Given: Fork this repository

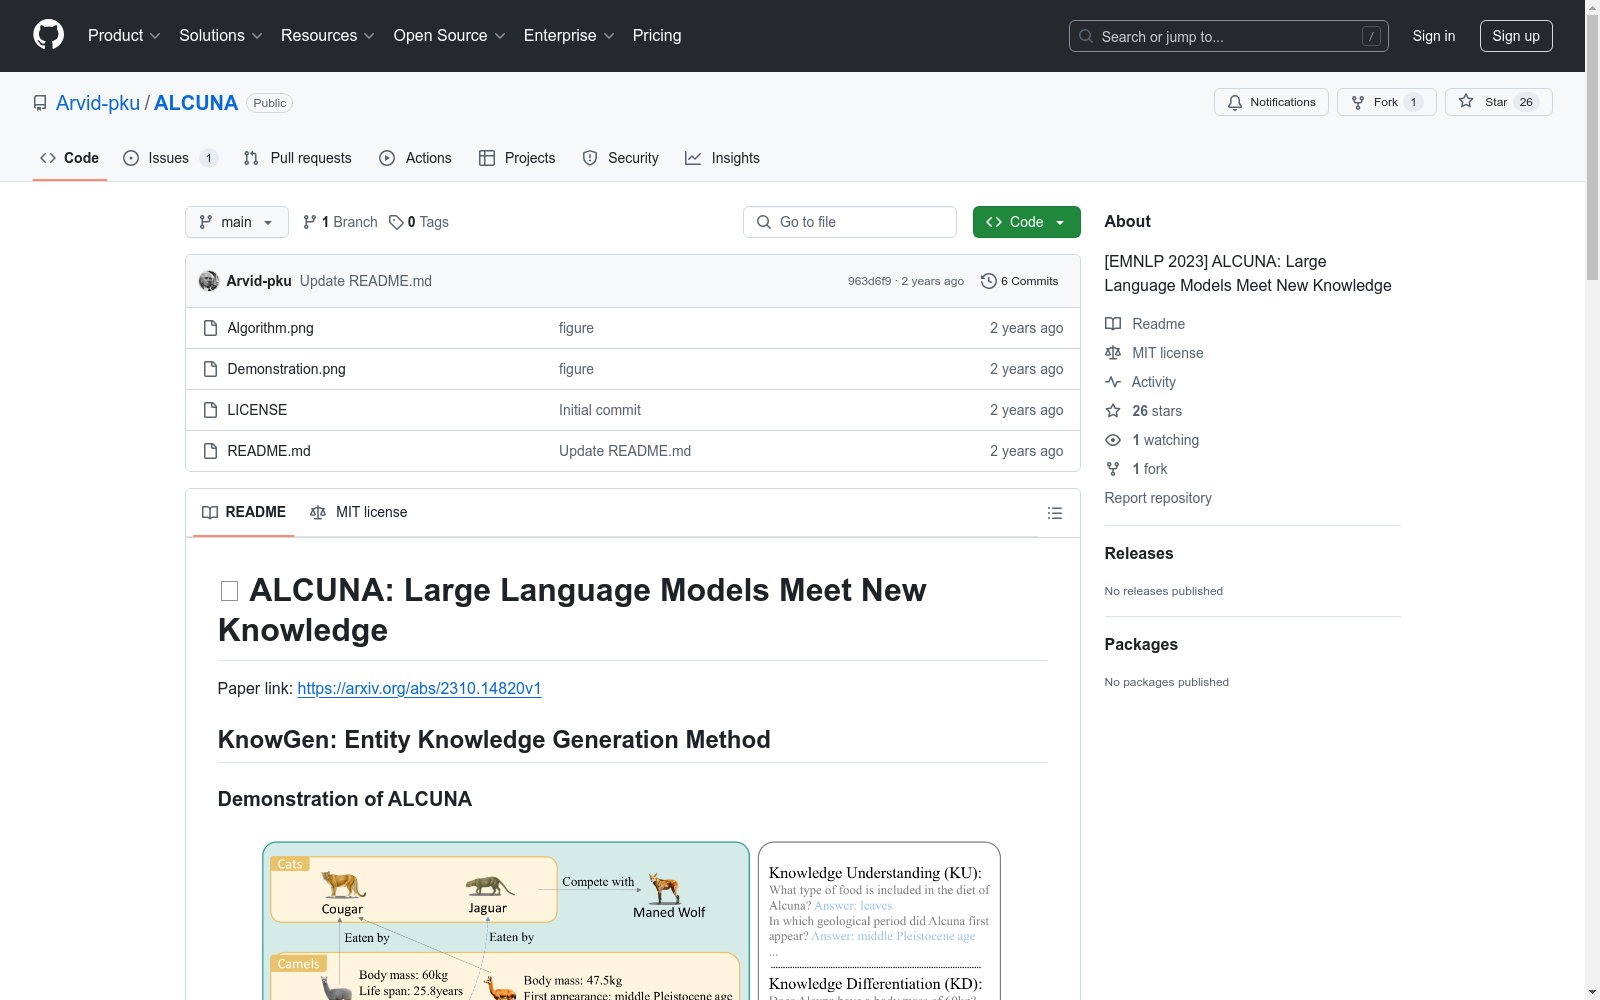Looking at the screenshot, I should pos(1386,102).
